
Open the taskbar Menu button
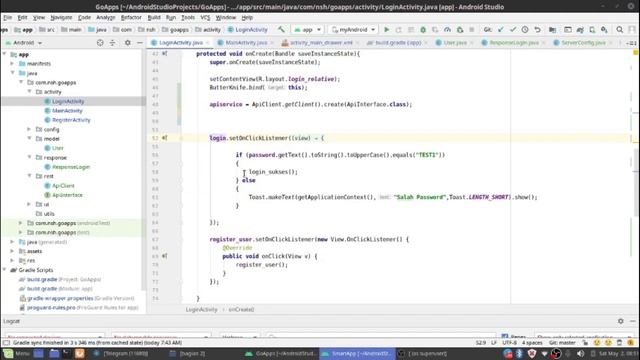(x=17, y=353)
